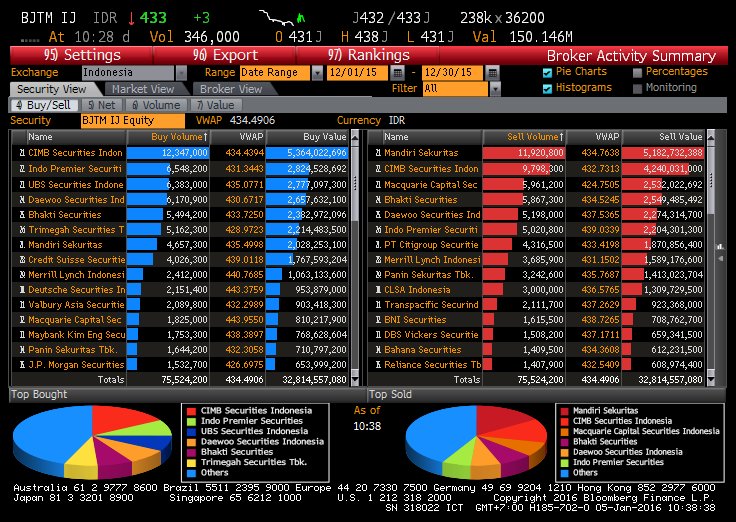This screenshot has width=736, height=522.
Task: Click the Export button
Action: click(x=224, y=55)
